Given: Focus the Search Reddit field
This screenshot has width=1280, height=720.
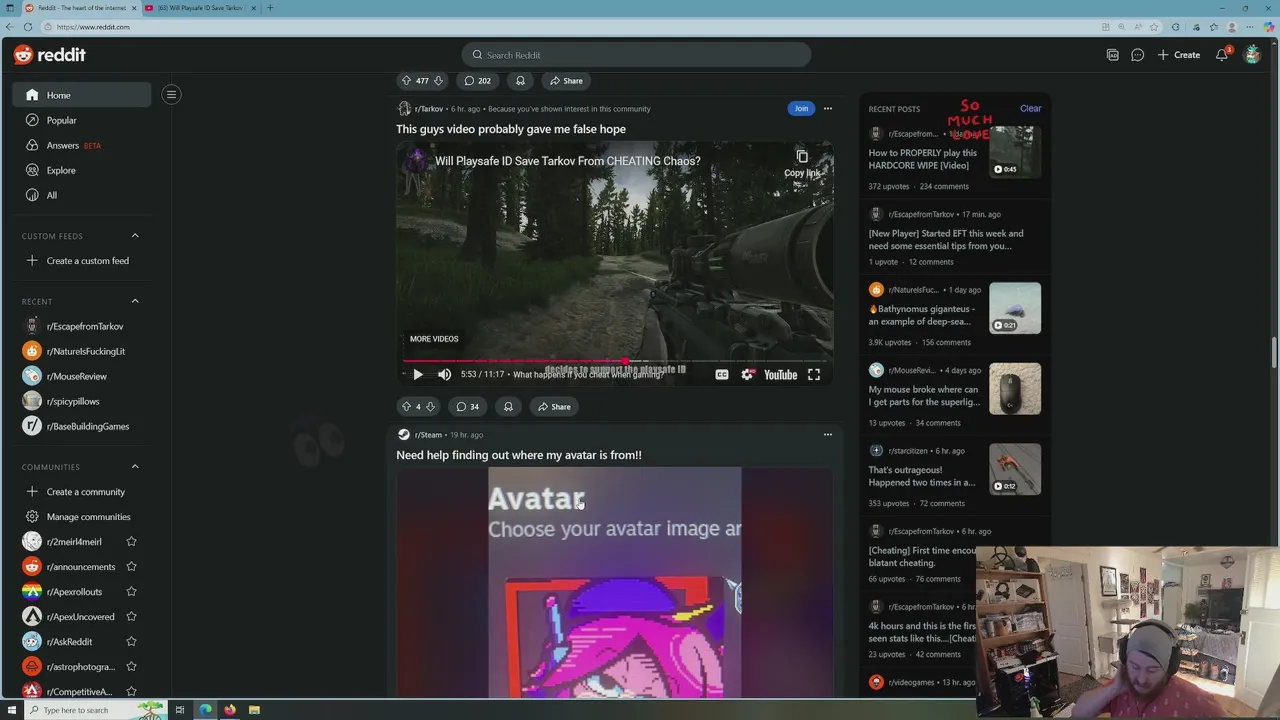Looking at the screenshot, I should coord(636,55).
